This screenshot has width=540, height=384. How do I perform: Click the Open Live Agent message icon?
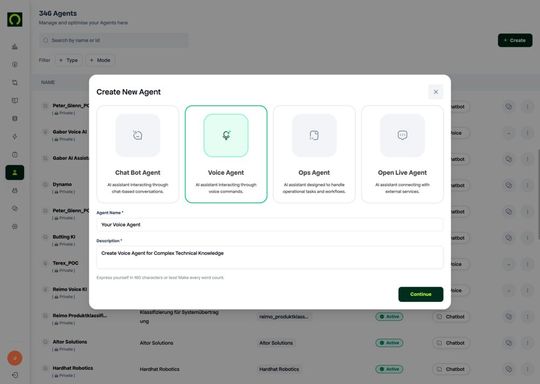[402, 135]
